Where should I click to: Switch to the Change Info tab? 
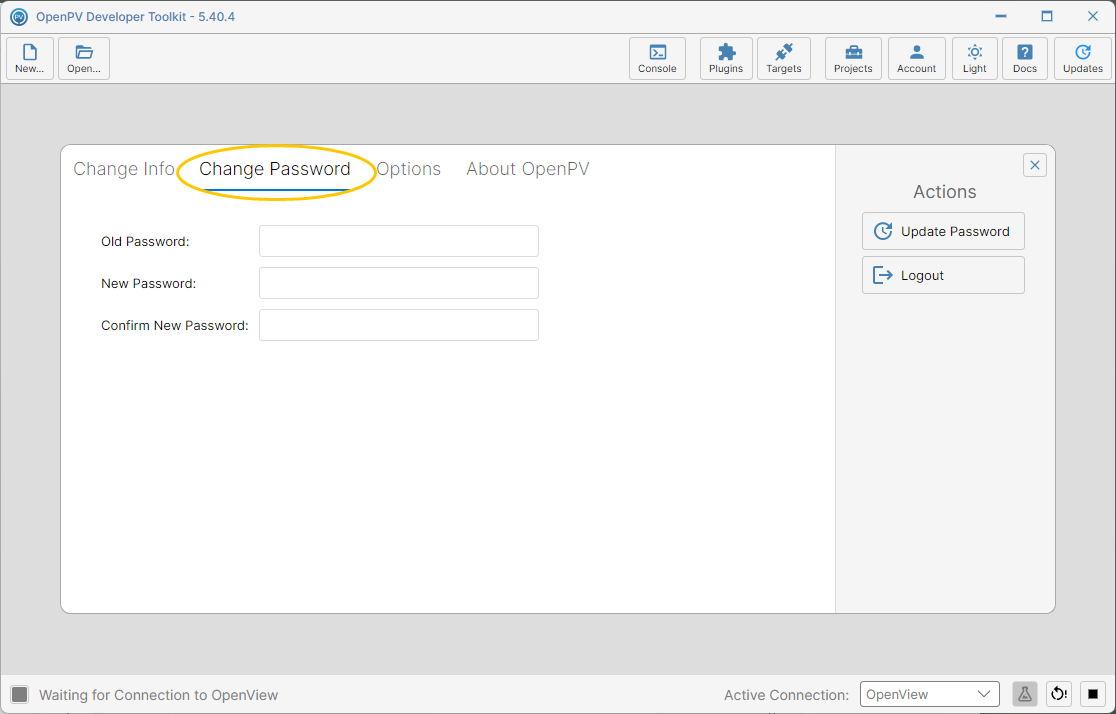(124, 169)
